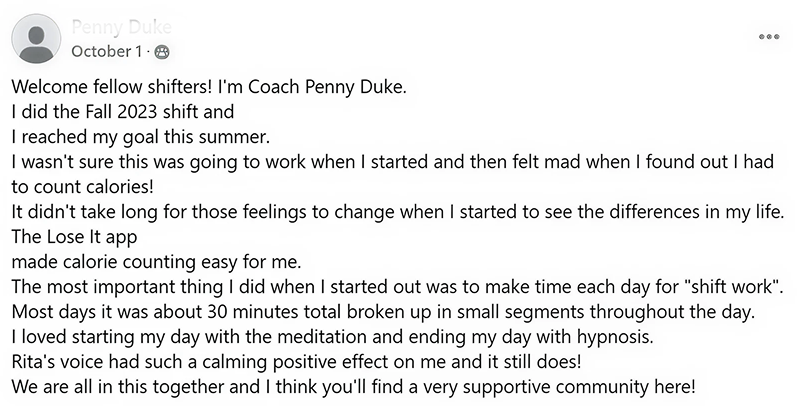Viewport: 800px width, 416px height.
Task: Click the line mentioning '30 minutes total'
Action: [x=383, y=311]
